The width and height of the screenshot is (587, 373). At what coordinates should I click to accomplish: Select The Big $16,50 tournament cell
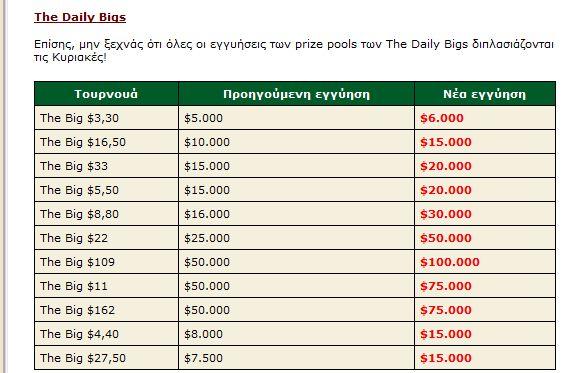tap(106, 142)
